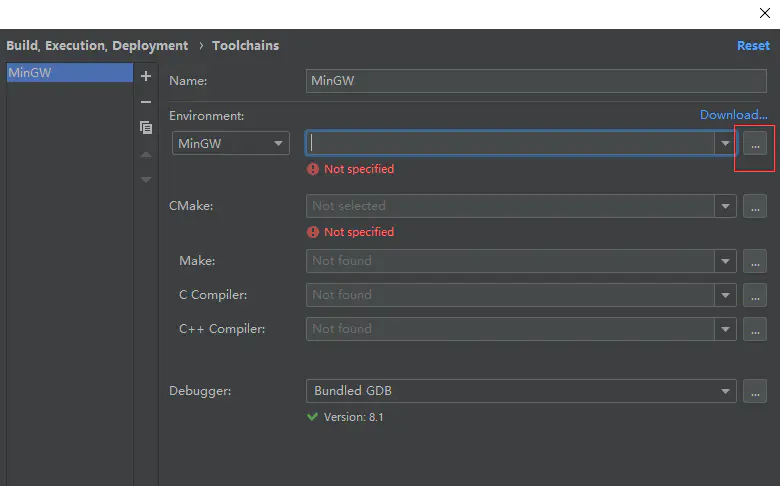Click the green checkmark by Version 8.1
Screen dimensions: 780x486
point(312,417)
